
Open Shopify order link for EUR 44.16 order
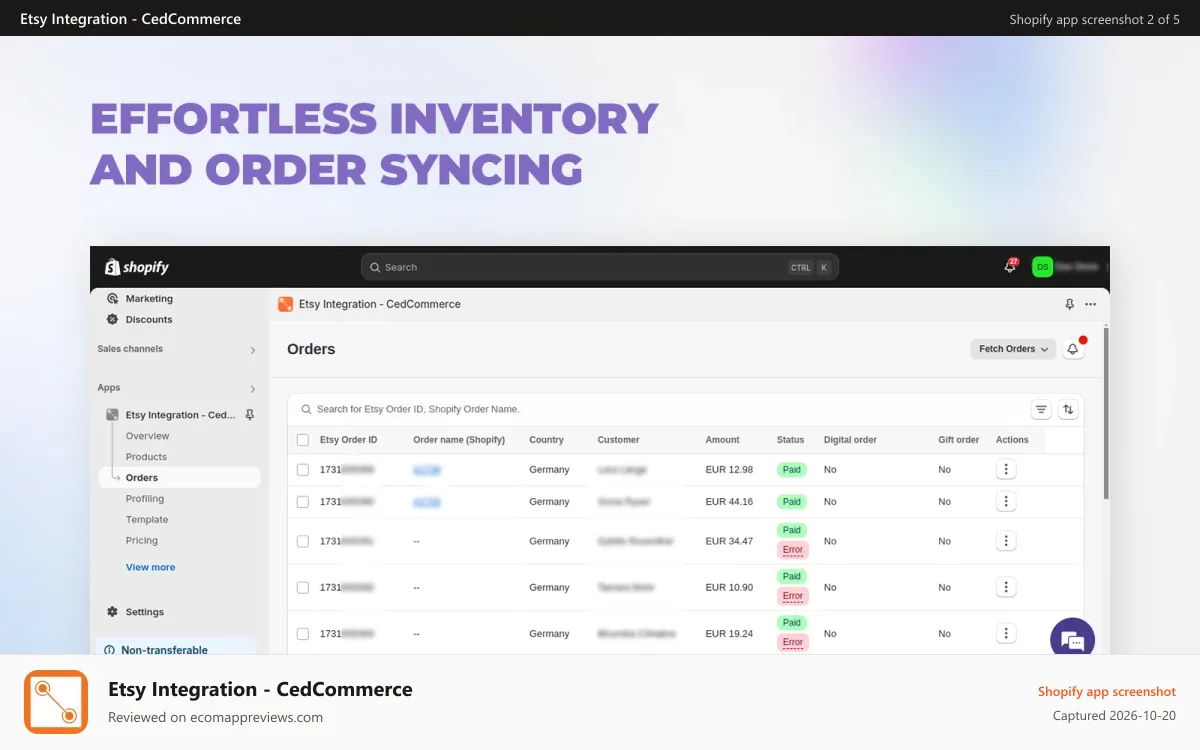pyautogui.click(x=427, y=502)
